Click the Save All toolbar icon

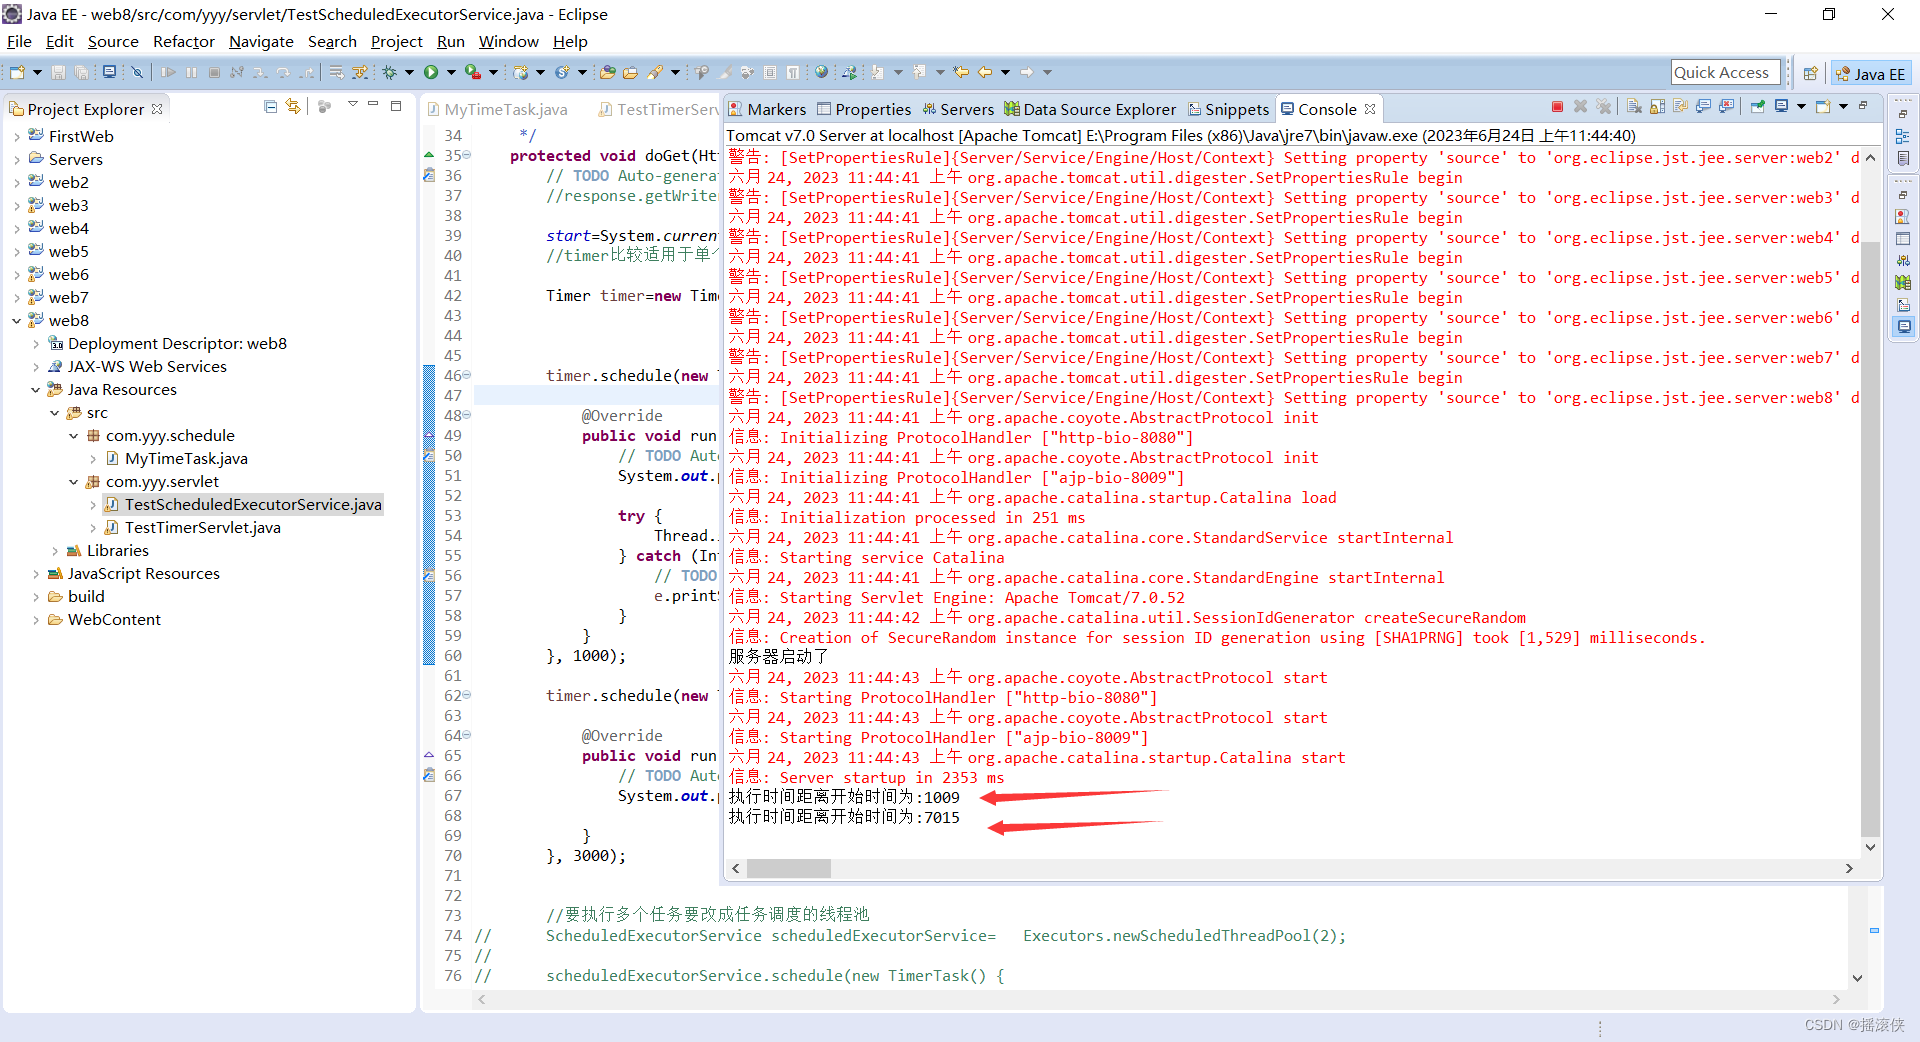[81, 72]
